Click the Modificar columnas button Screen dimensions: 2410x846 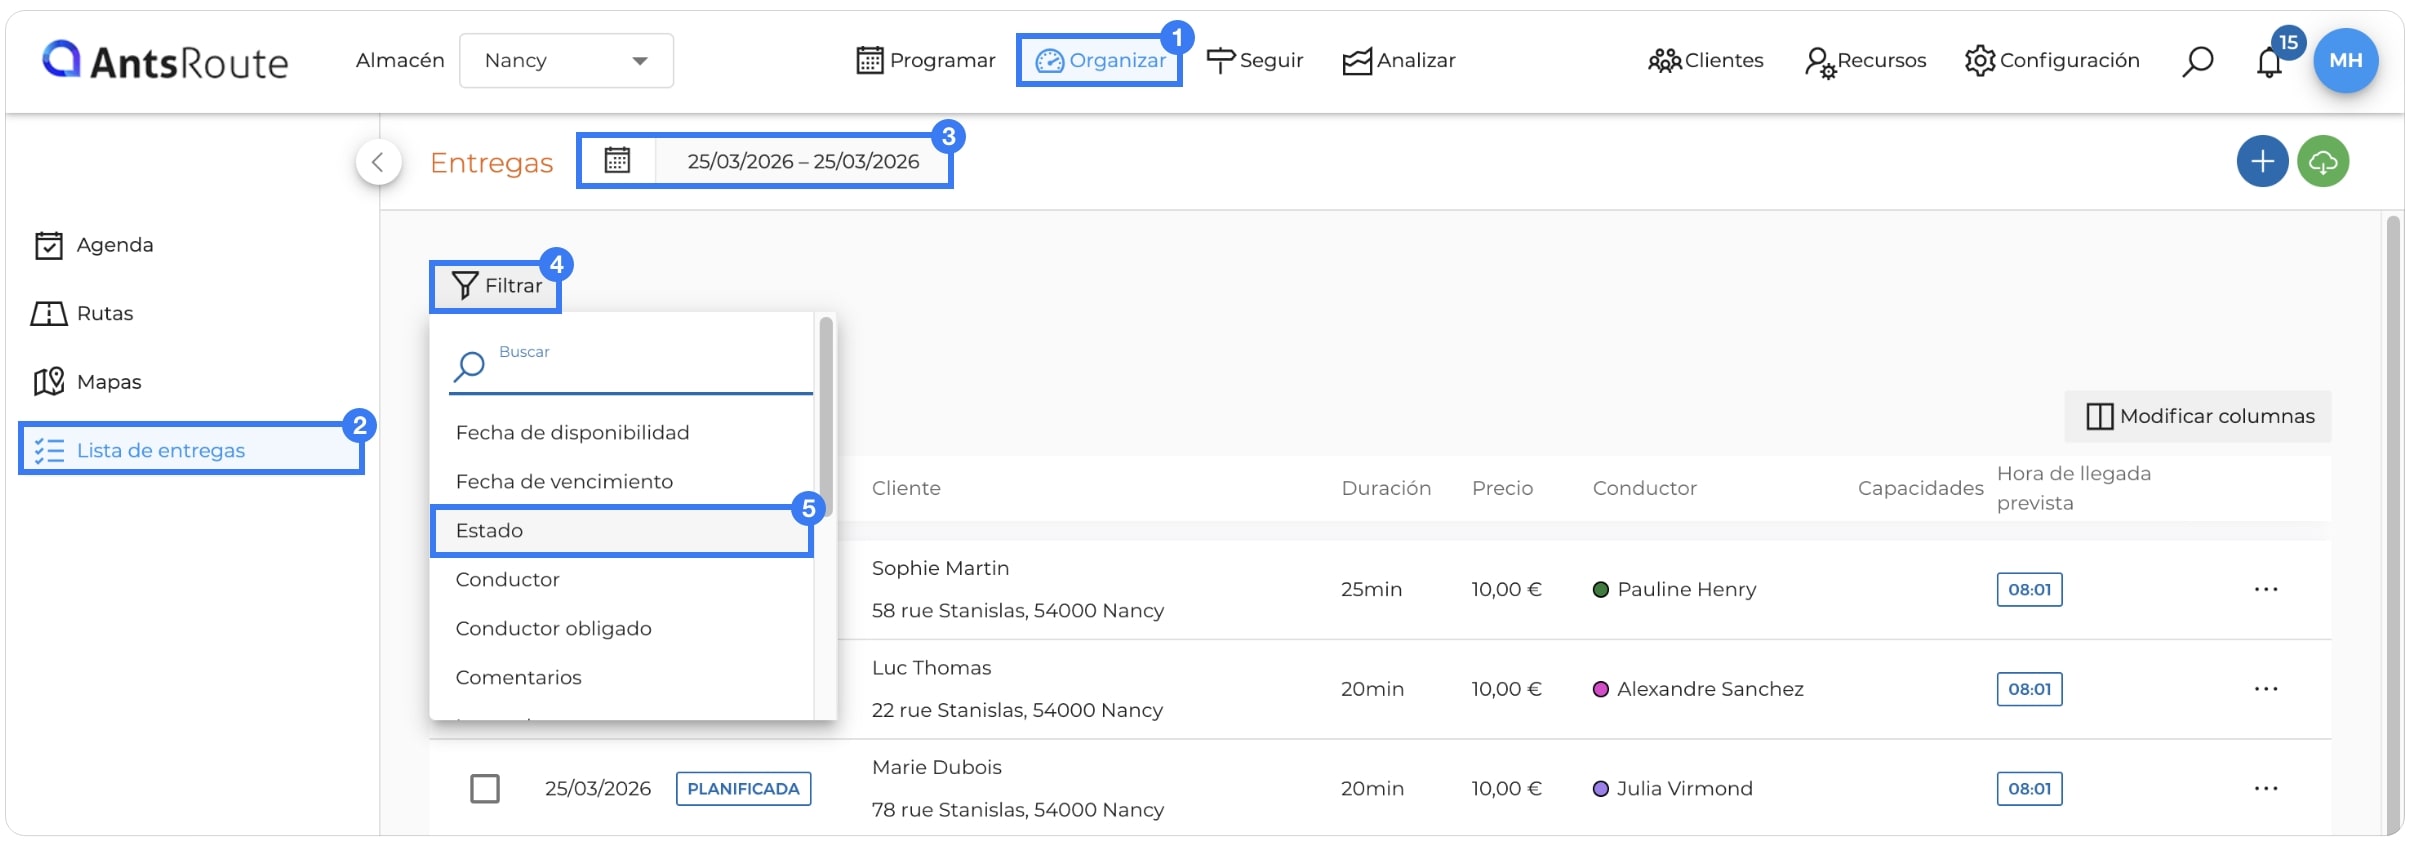point(2198,416)
